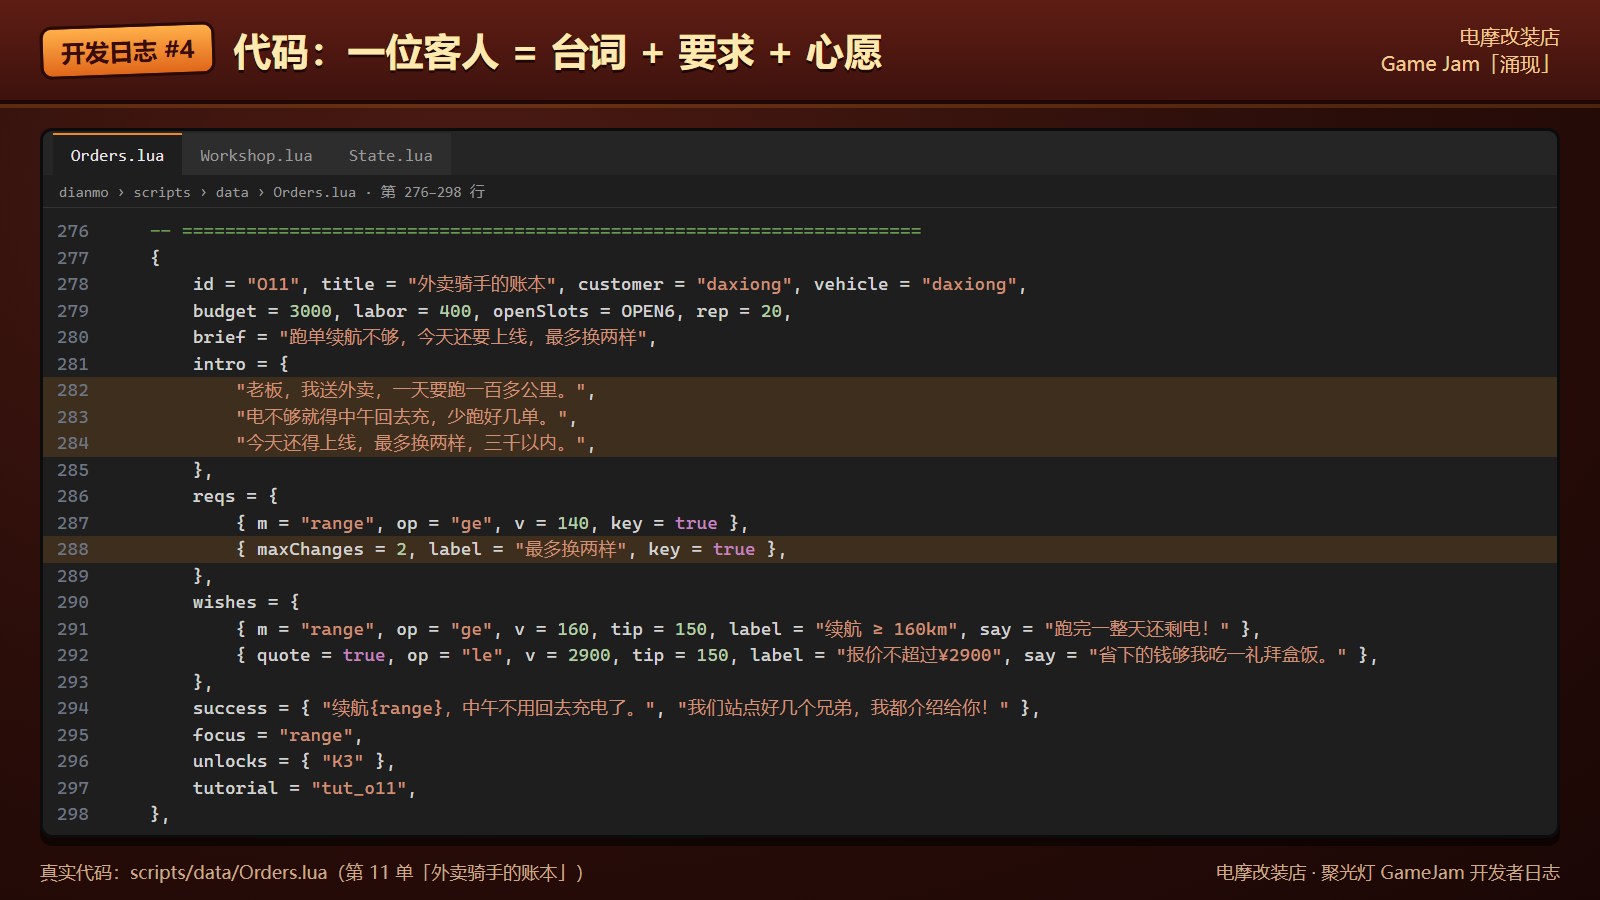1600x900 pixels.
Task: Click the tutorial value "tut_o11"
Action: pyautogui.click(x=359, y=788)
